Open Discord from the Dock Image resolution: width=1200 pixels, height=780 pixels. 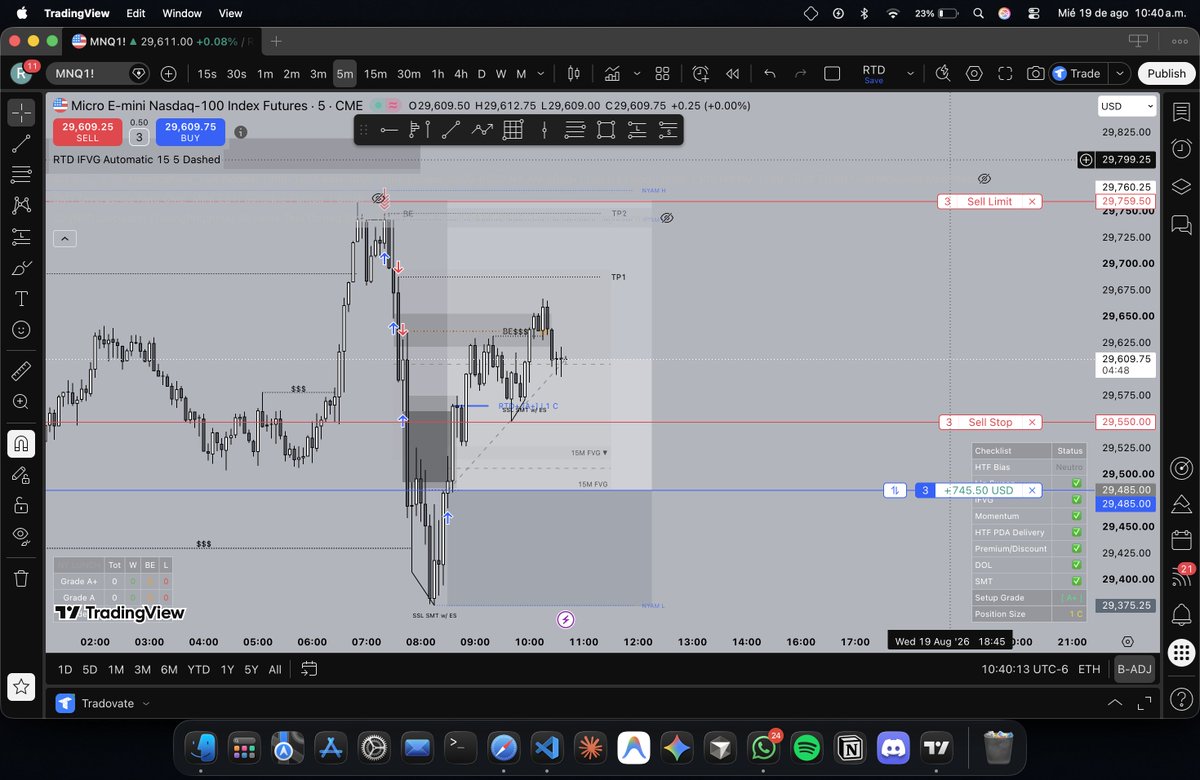pos(892,747)
